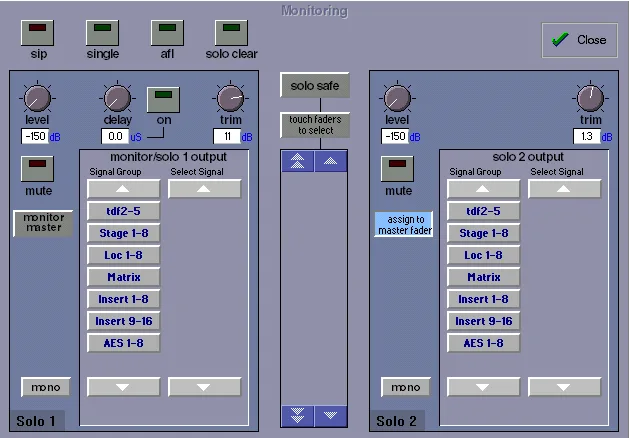Click Signal Group down arrow in solo 2 output
The width and height of the screenshot is (629, 438).
483,387
